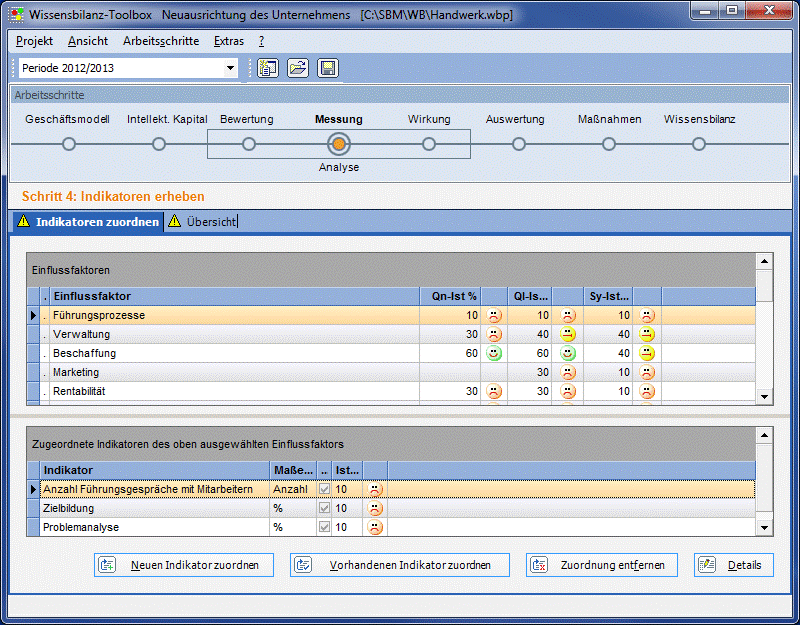Click the open folder toolbar icon

tap(297, 68)
